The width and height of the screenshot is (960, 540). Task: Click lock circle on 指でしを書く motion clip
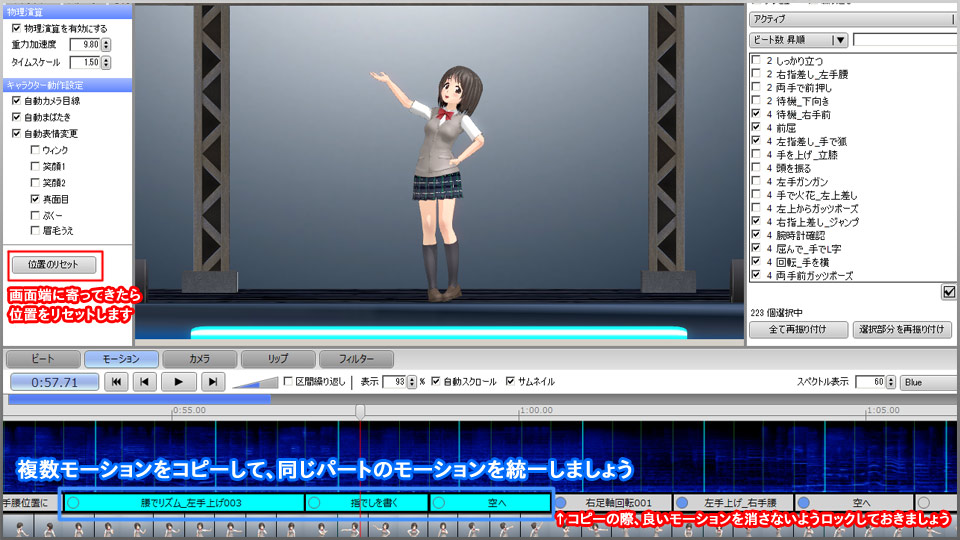(315, 502)
